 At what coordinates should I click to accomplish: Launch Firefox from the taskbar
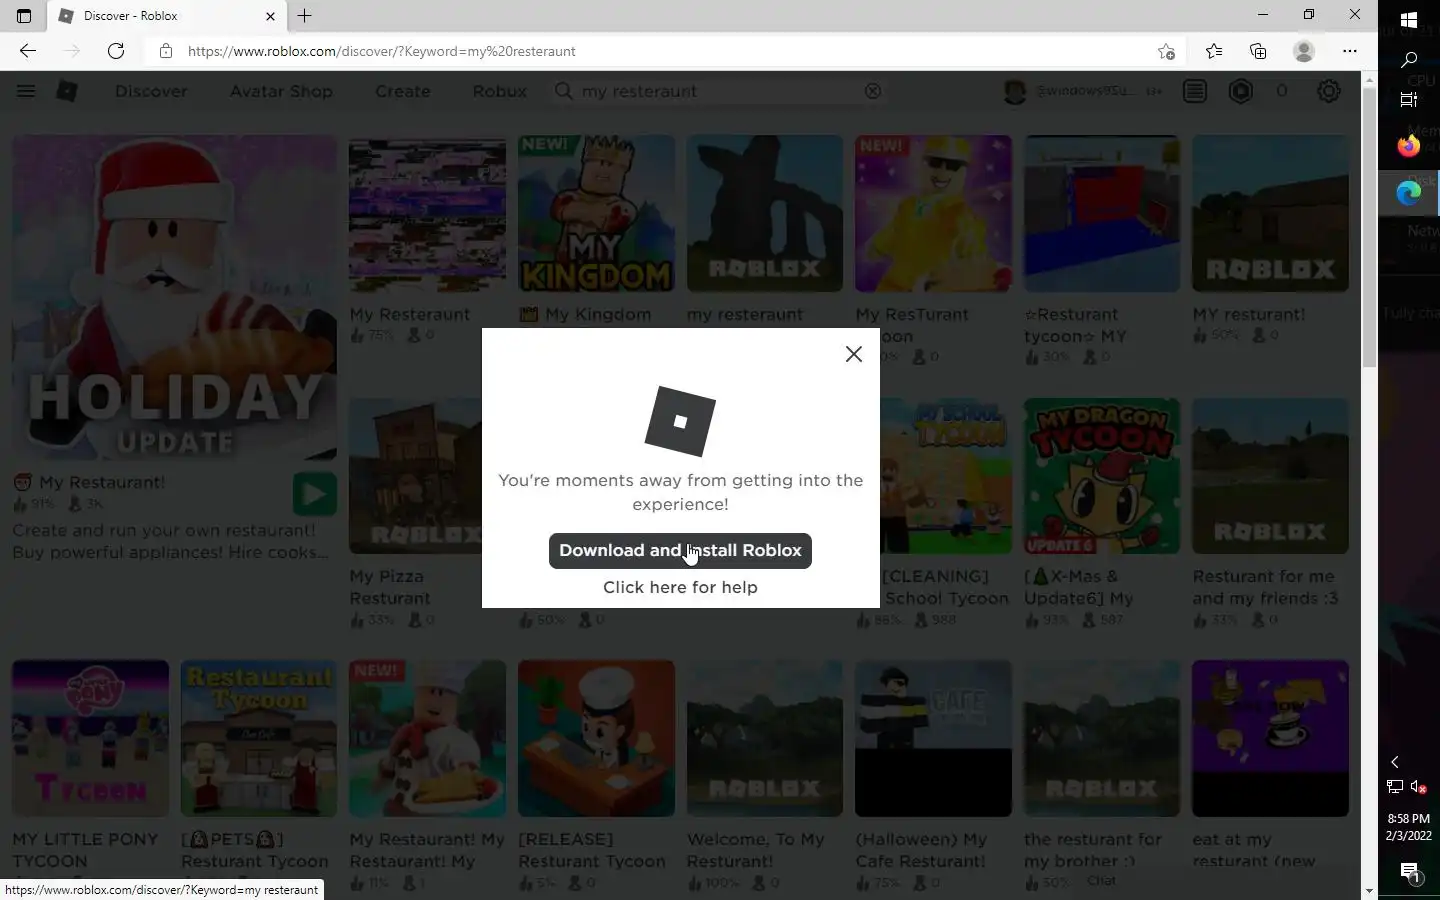(1409, 146)
